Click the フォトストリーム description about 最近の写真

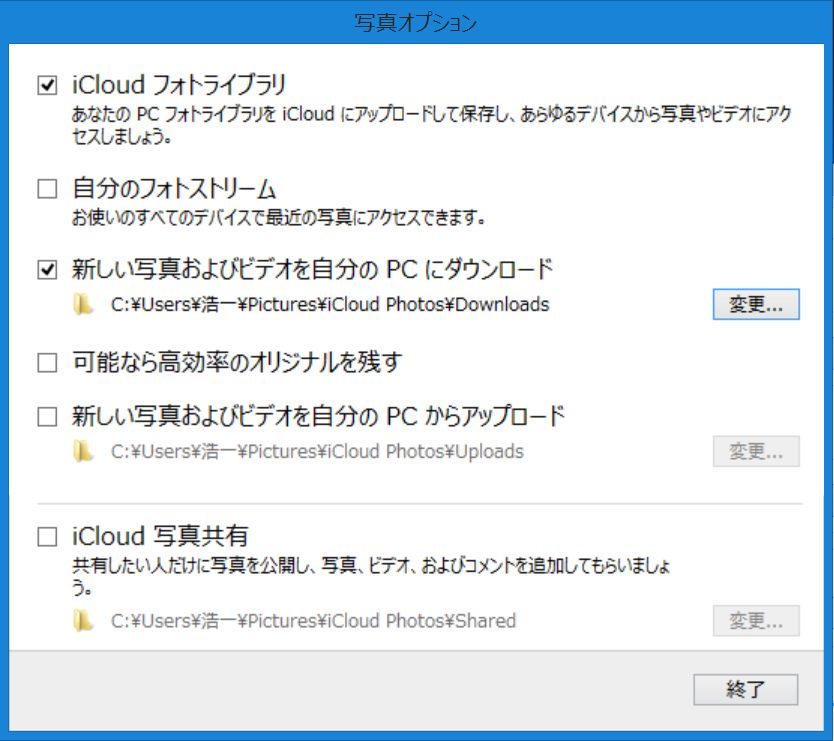pos(278,217)
